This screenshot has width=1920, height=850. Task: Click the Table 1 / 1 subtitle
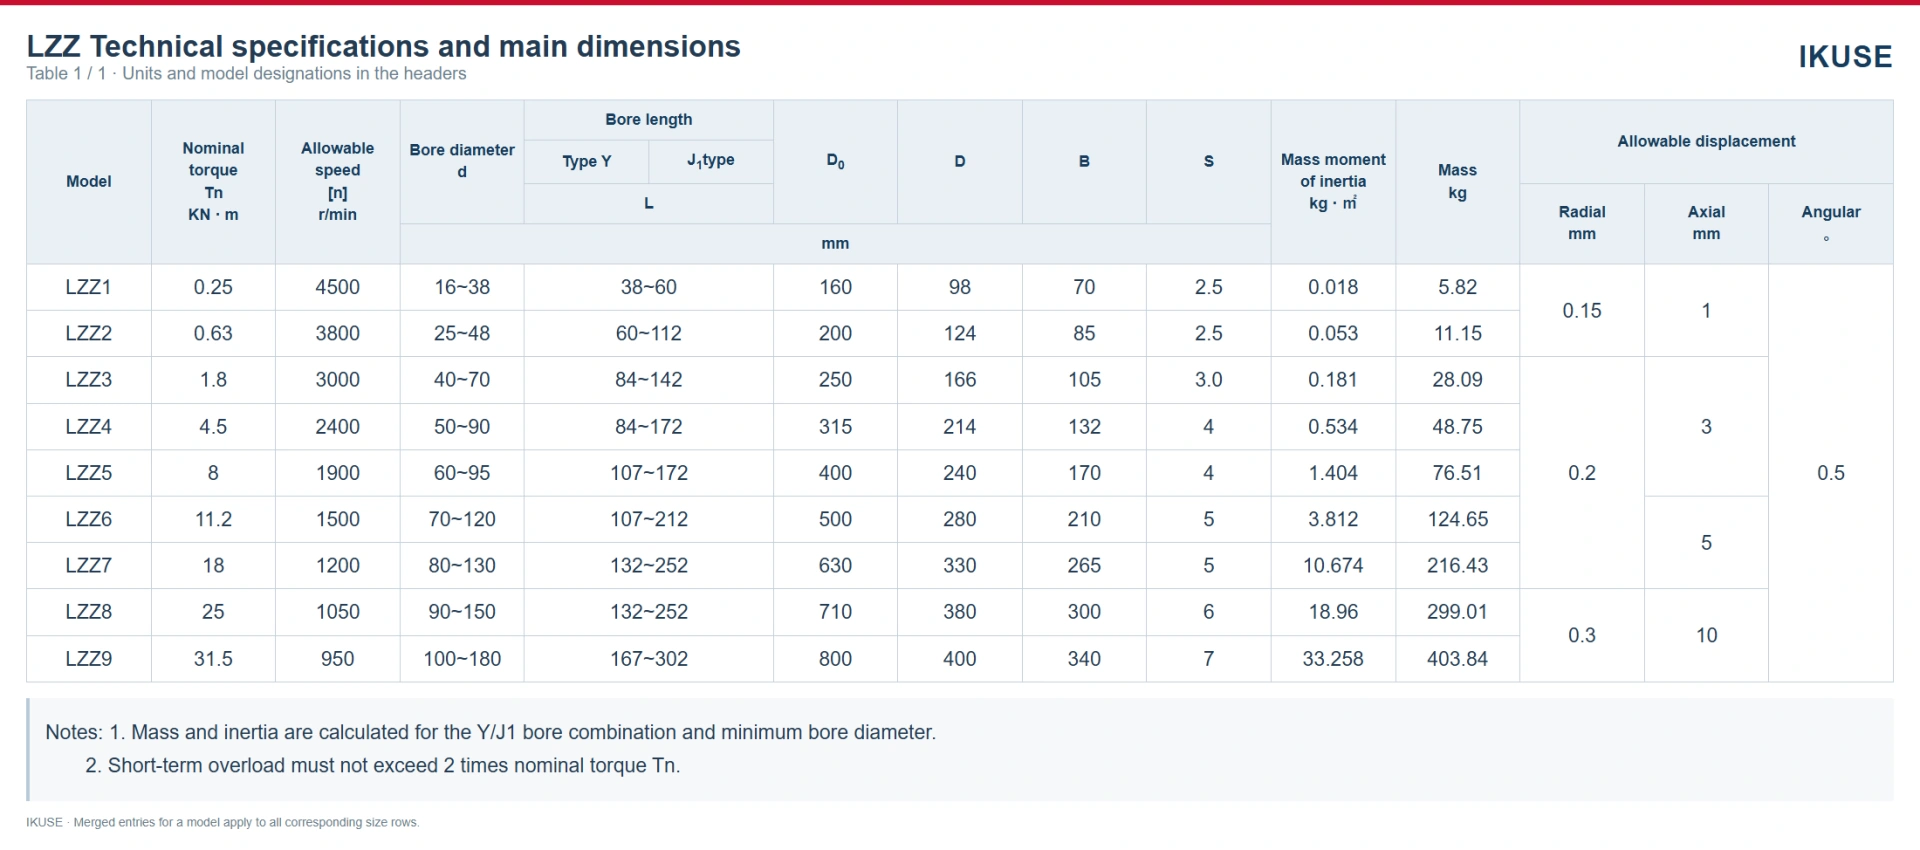pos(246,74)
